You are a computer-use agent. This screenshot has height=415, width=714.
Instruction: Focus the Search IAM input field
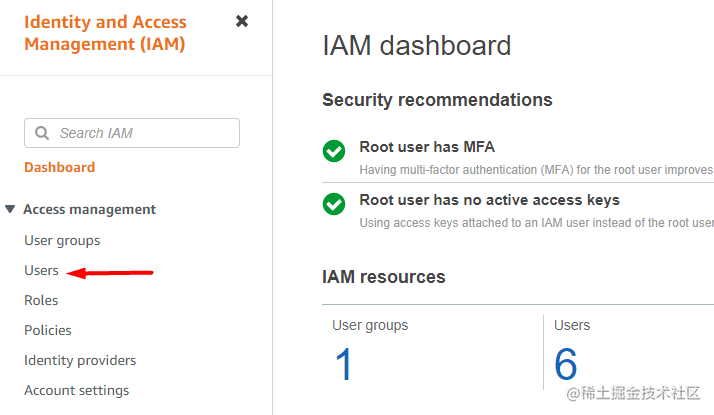click(140, 133)
